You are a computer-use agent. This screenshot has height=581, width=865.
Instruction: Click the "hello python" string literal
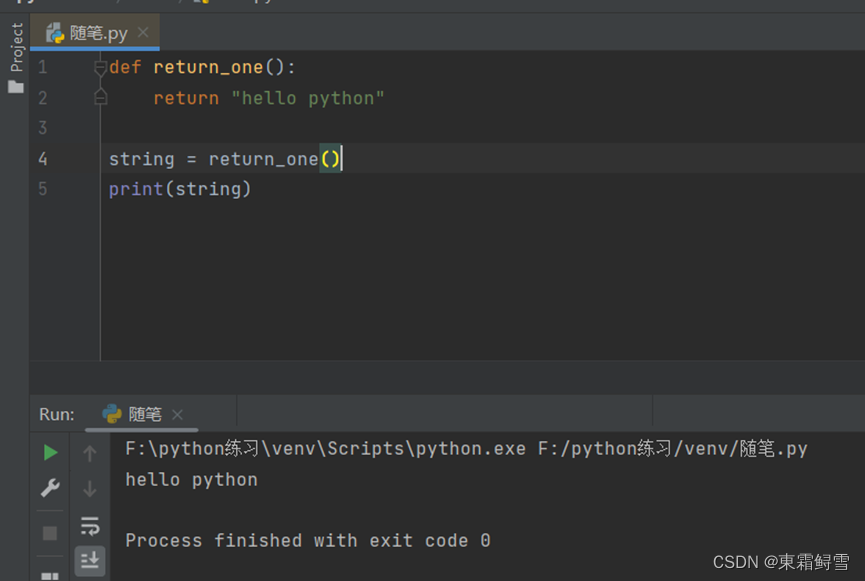307,98
